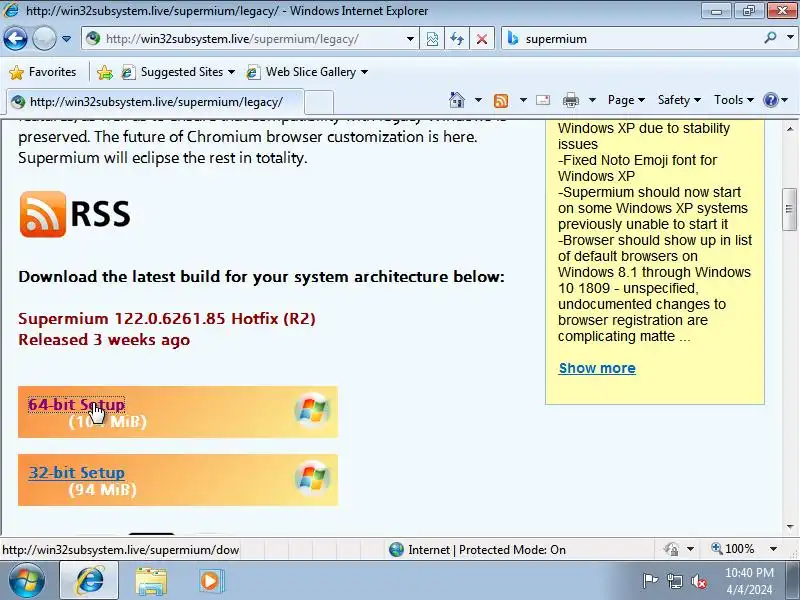Viewport: 800px width, 600px height.
Task: Open the search provider dropdown arrow
Action: point(790,38)
